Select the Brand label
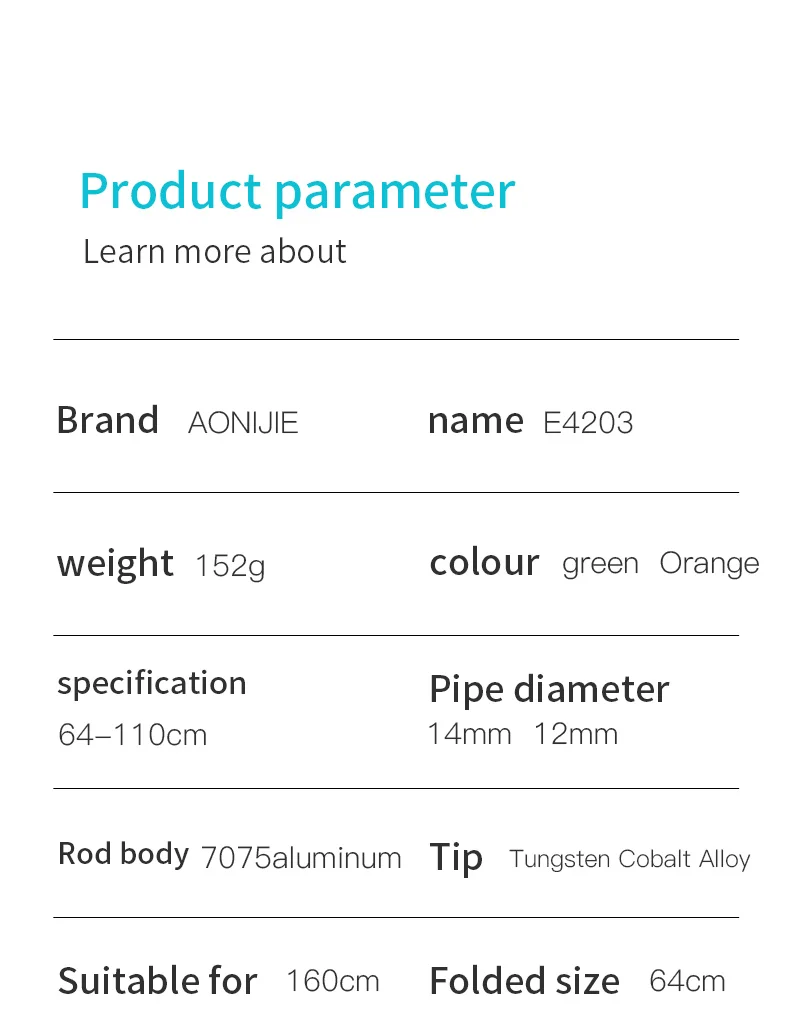The image size is (790, 1031). (x=107, y=421)
